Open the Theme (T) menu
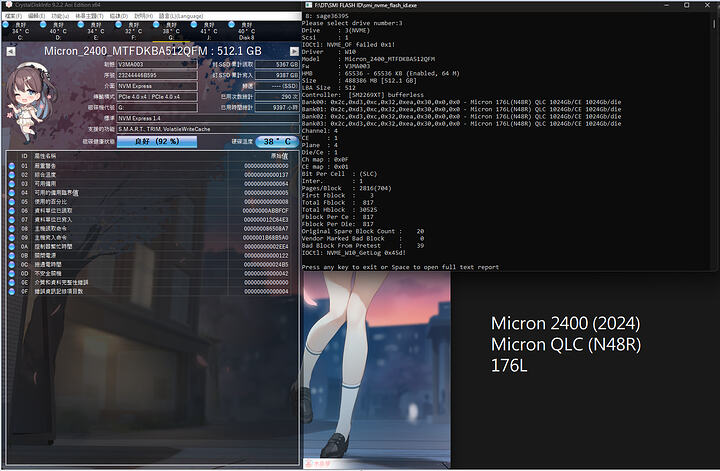 pyautogui.click(x=89, y=16)
